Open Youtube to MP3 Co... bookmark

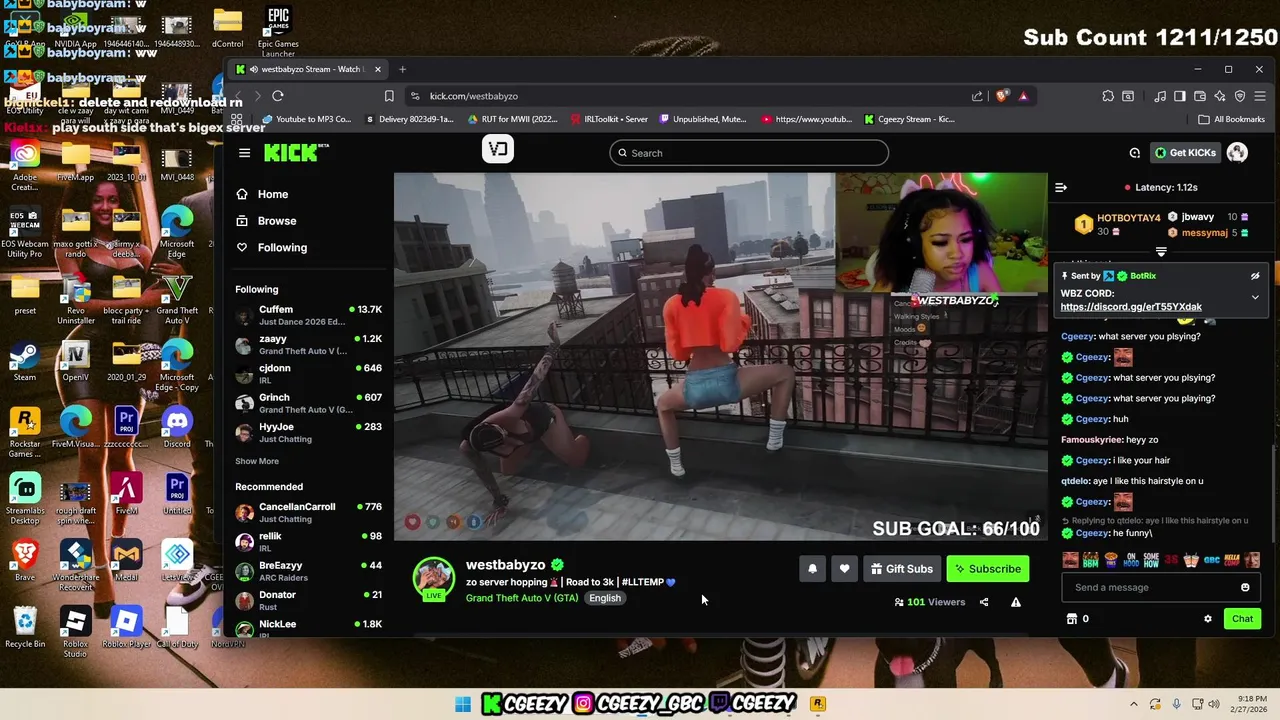(x=306, y=119)
